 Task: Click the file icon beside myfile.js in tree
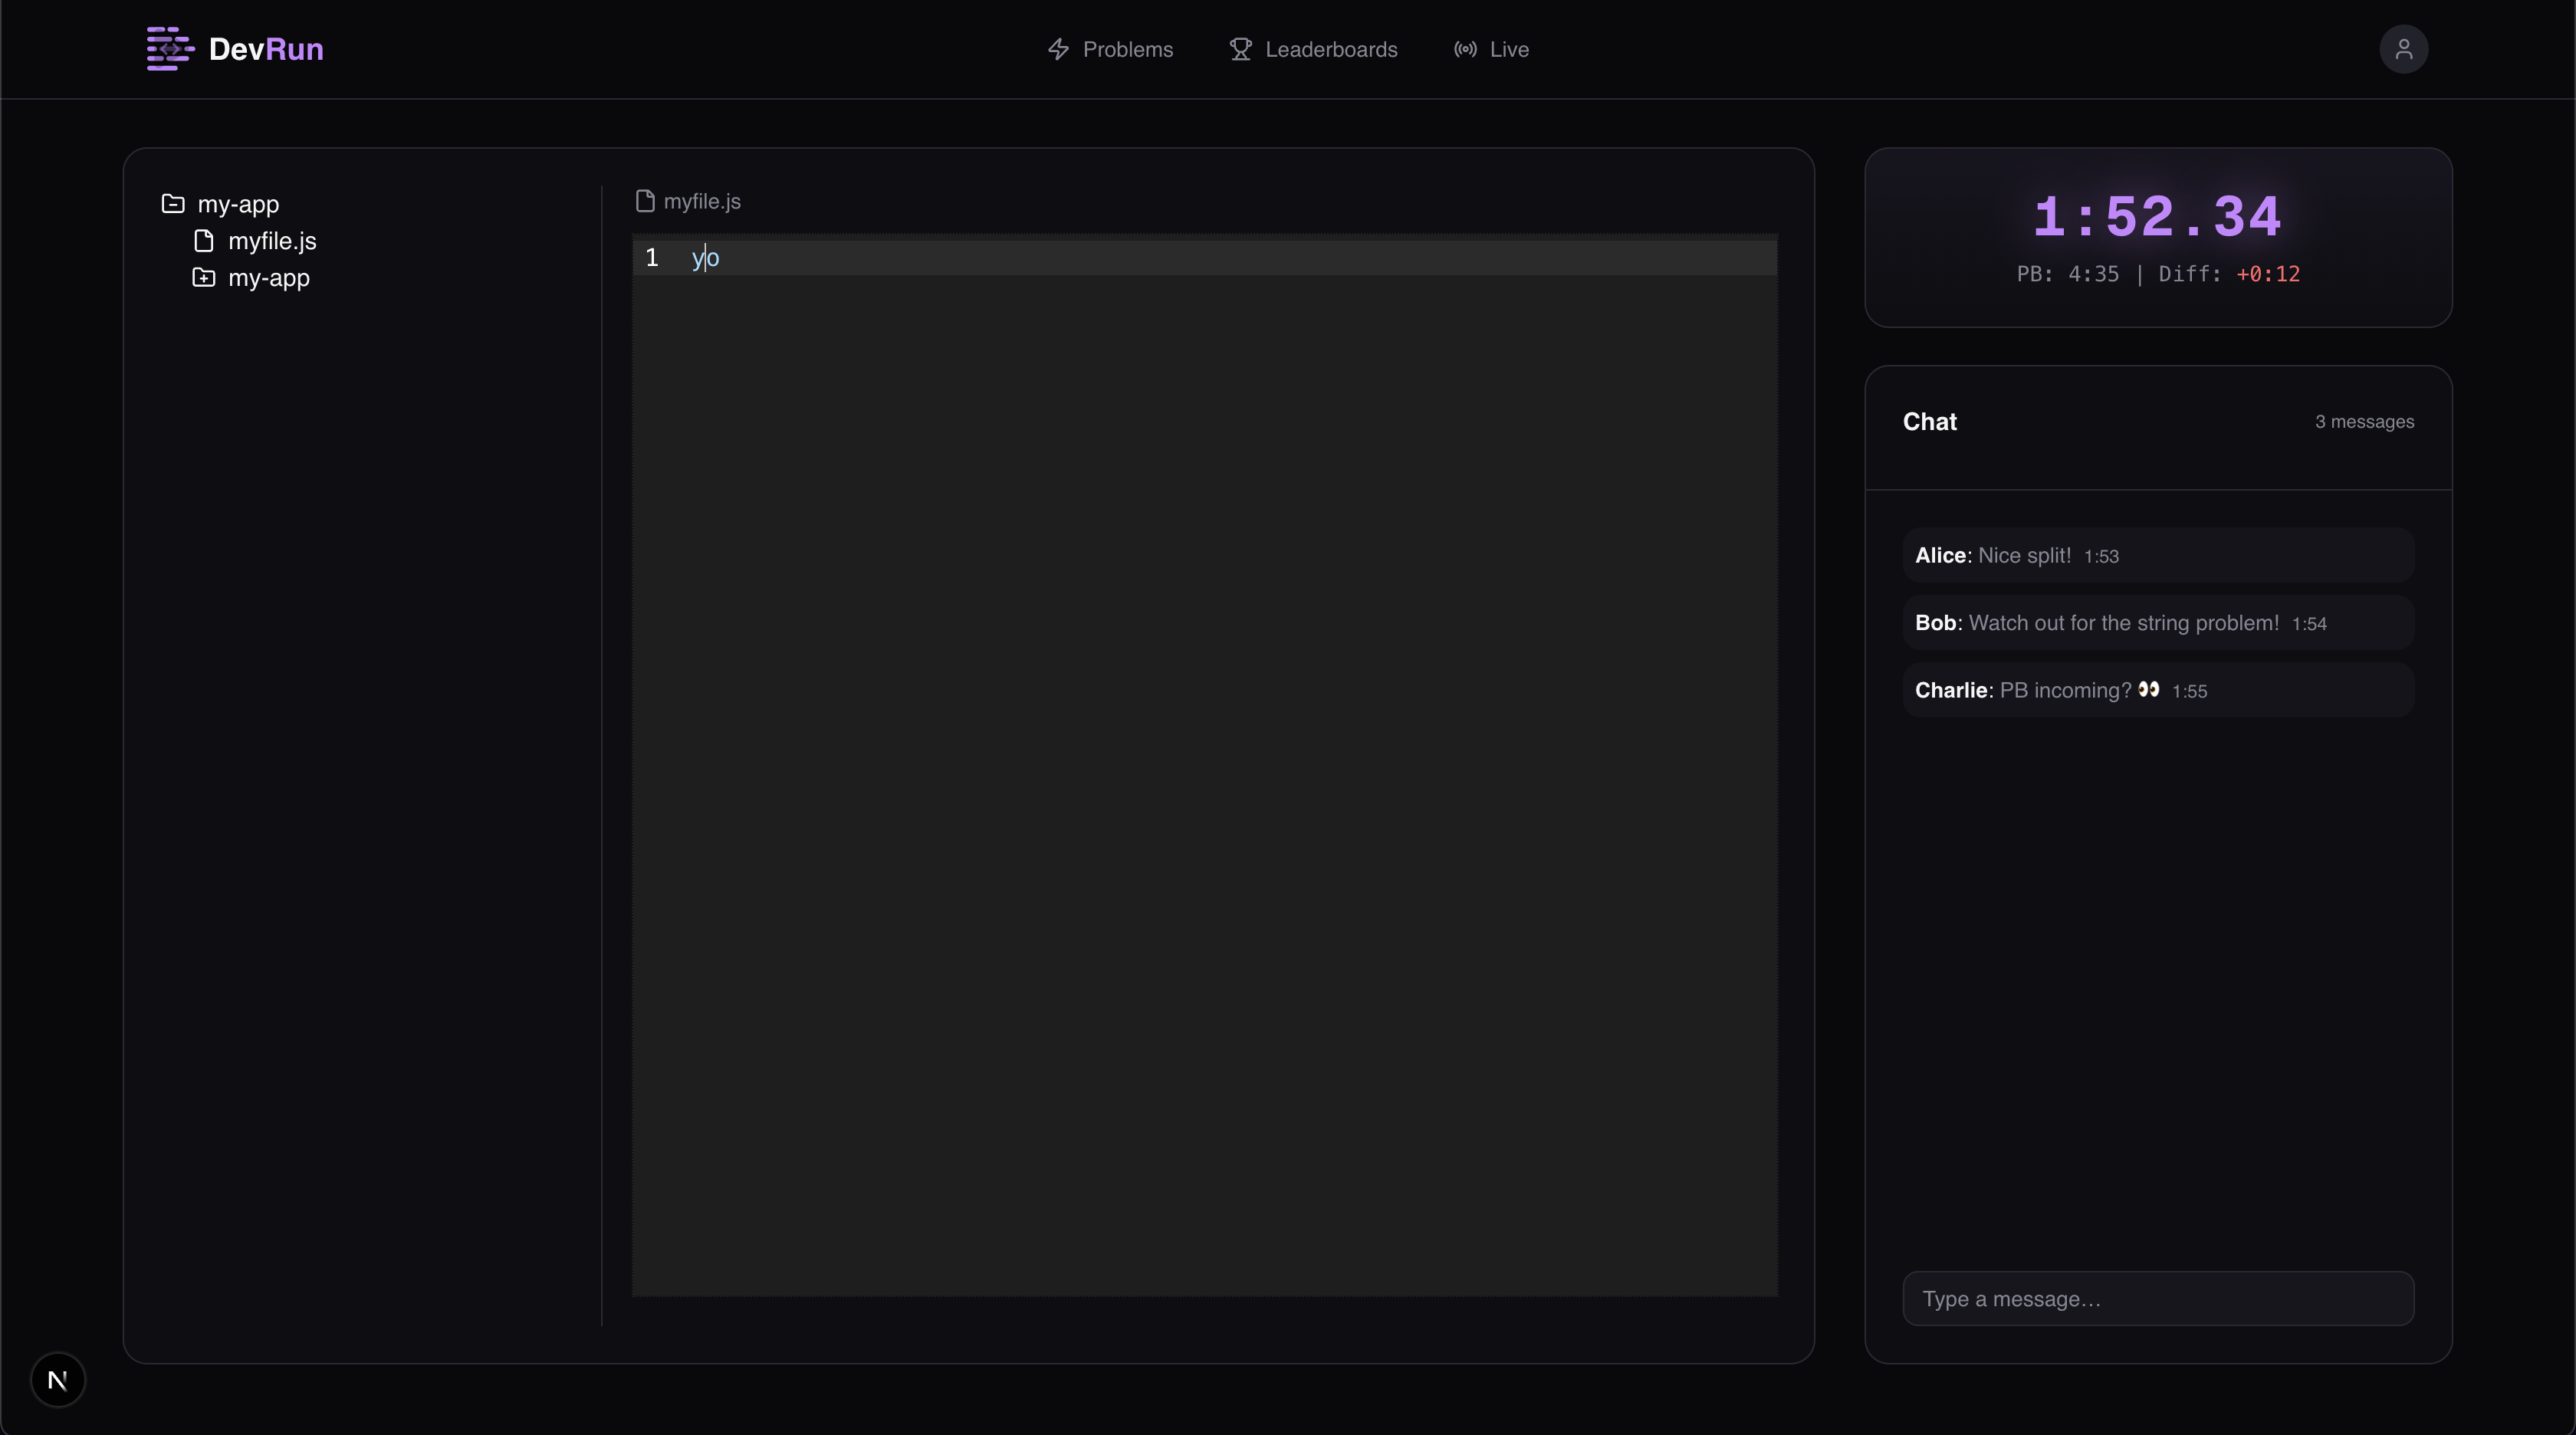[x=204, y=241]
